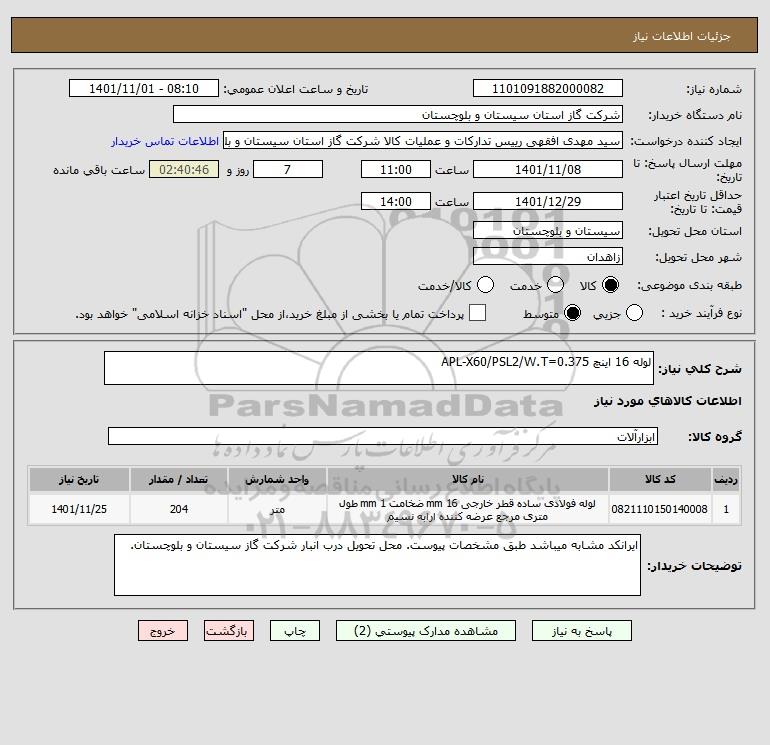Select the کالا radio button
Viewport: 770px width, 745px height.
[610, 285]
